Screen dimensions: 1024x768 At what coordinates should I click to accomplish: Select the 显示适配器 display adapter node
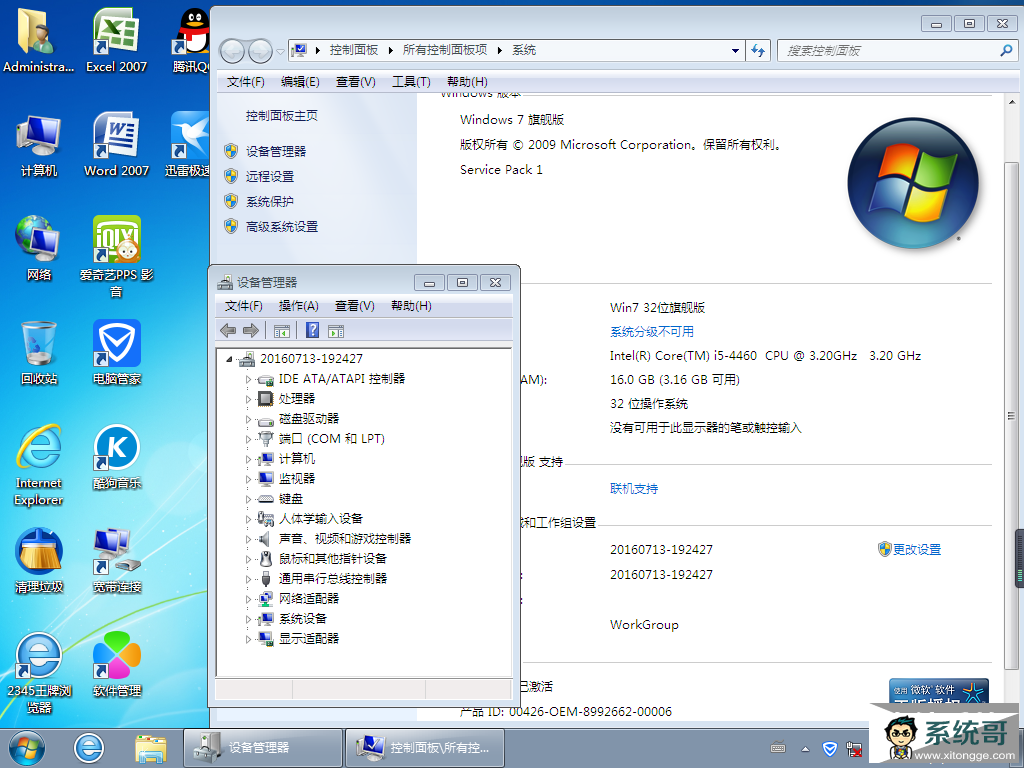308,639
